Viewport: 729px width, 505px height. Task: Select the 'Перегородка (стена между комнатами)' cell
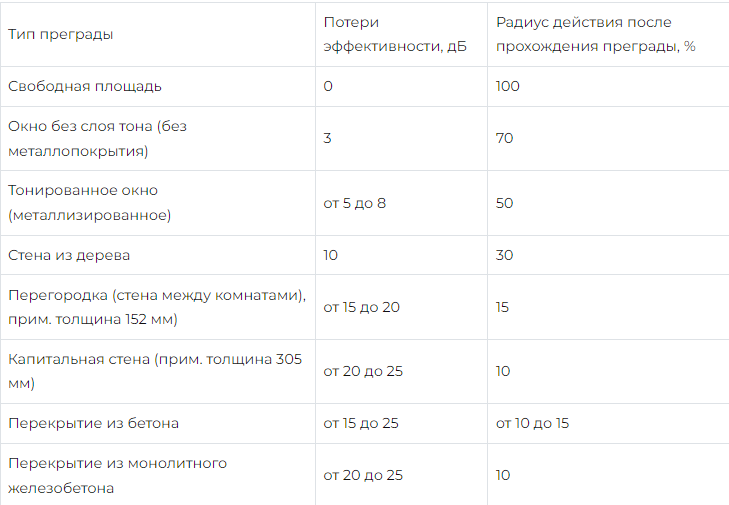(x=155, y=307)
